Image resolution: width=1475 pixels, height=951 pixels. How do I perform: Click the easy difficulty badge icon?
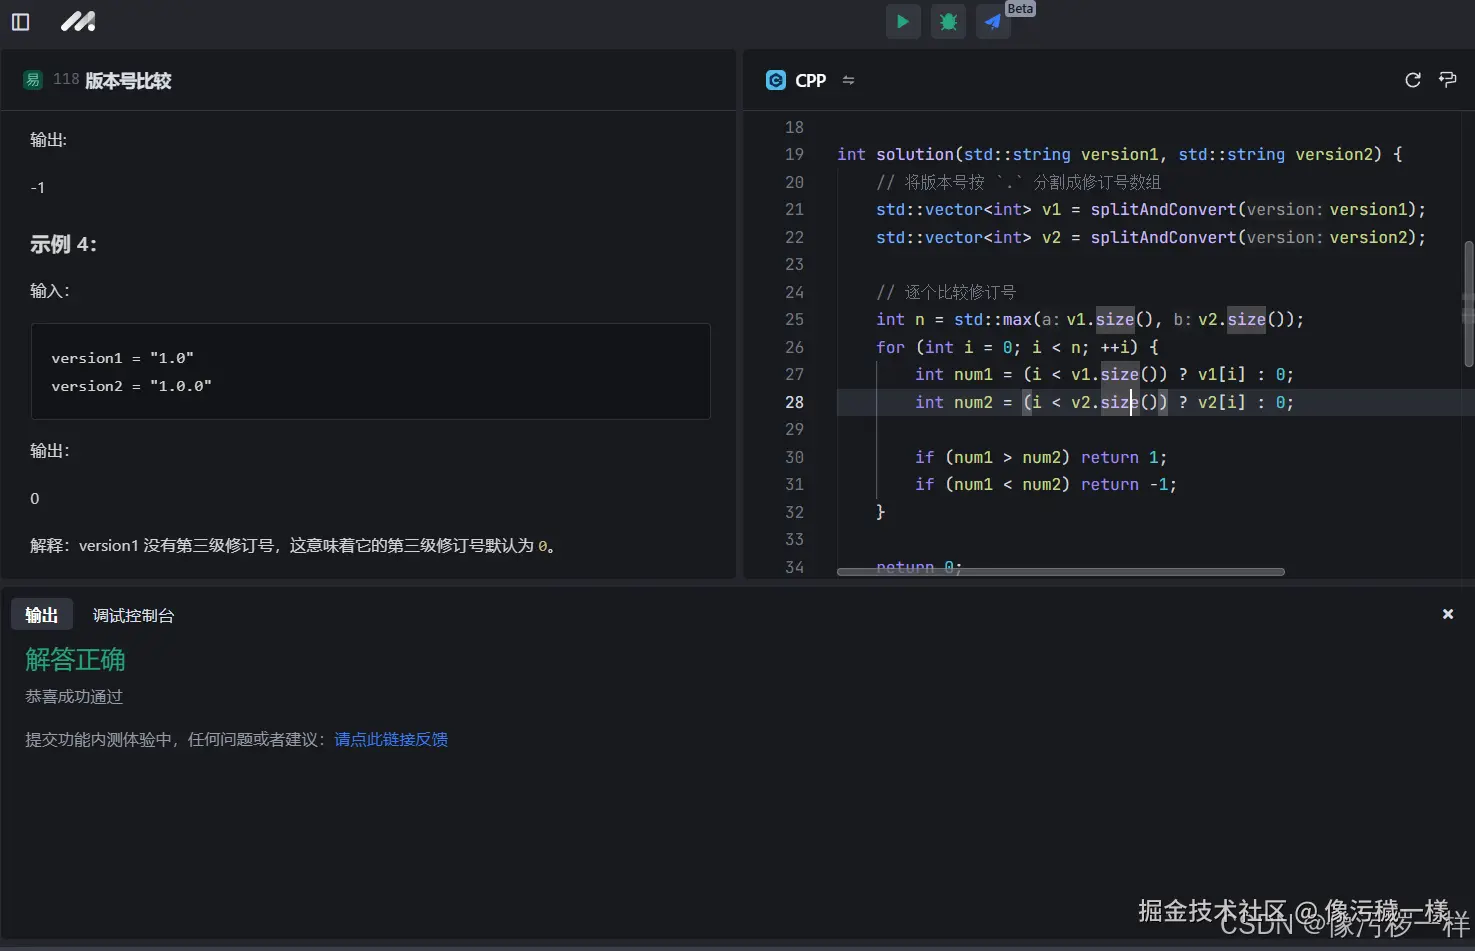click(33, 80)
